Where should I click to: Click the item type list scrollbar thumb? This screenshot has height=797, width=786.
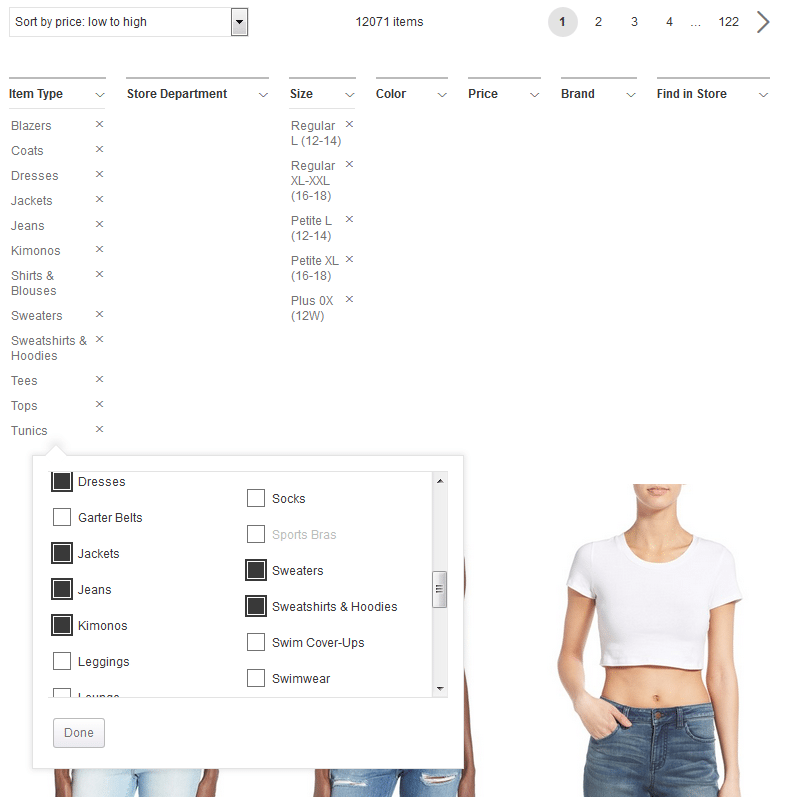[439, 589]
